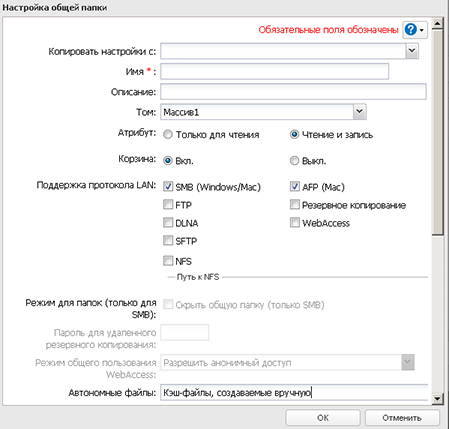The height and width of the screenshot is (429, 449).
Task: Uncheck the SMB (Windows/Mac) checkbox
Action: click(168, 186)
